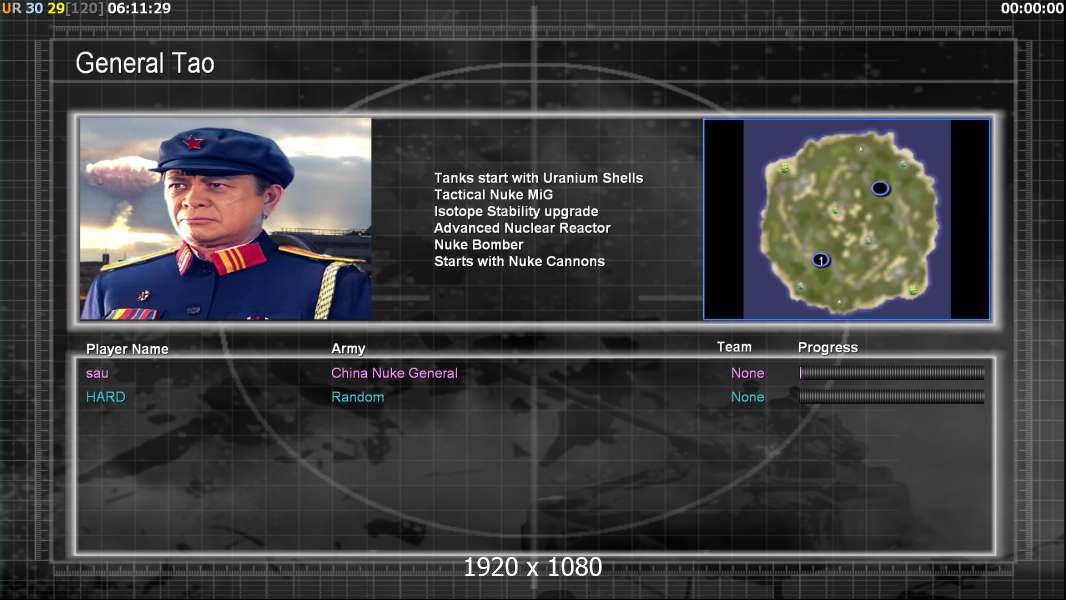Click the 00:00:00 timer at top right

pos(1032,8)
